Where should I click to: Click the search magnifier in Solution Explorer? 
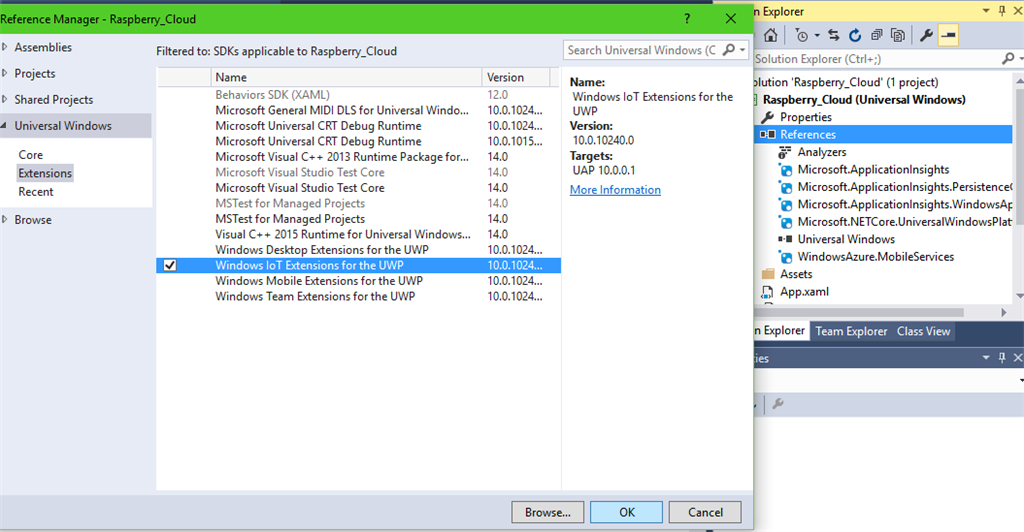point(1008,59)
